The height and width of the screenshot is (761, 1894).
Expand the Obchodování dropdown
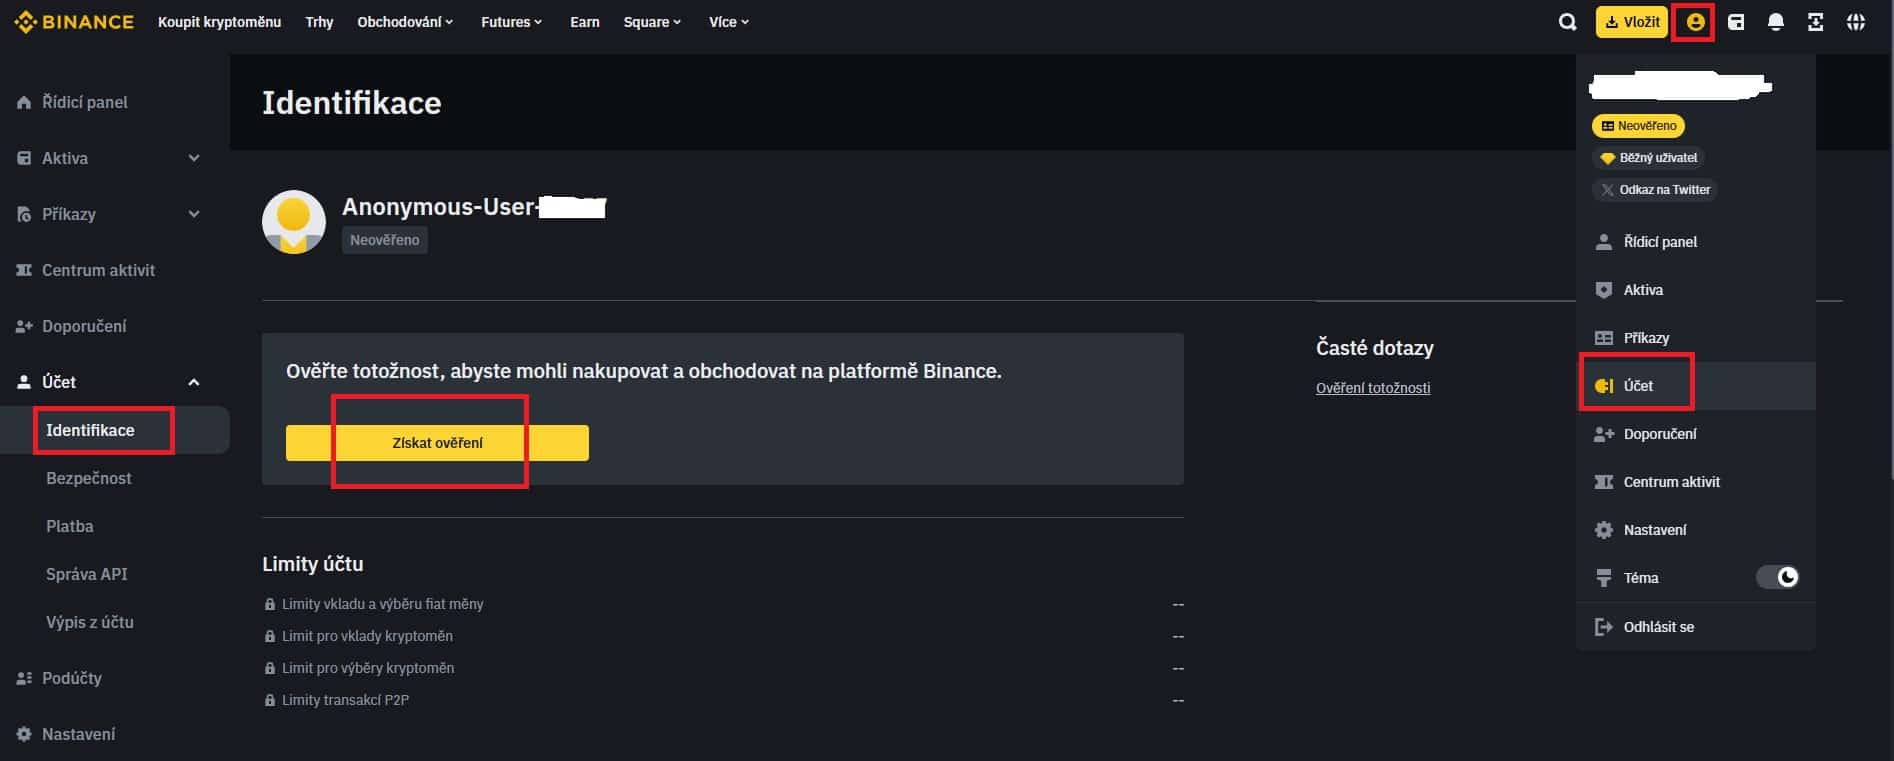point(405,22)
